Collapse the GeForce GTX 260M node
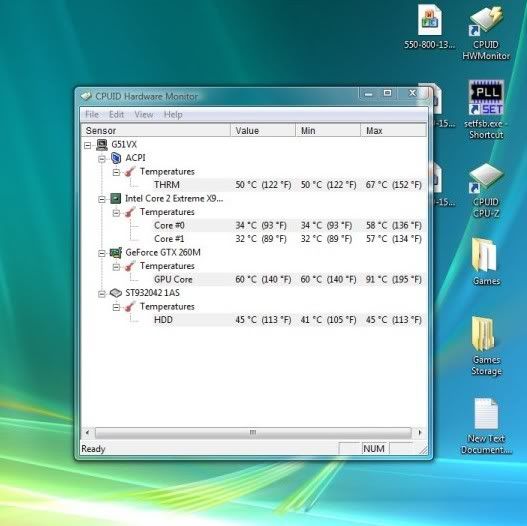527x526 pixels. click(102, 253)
